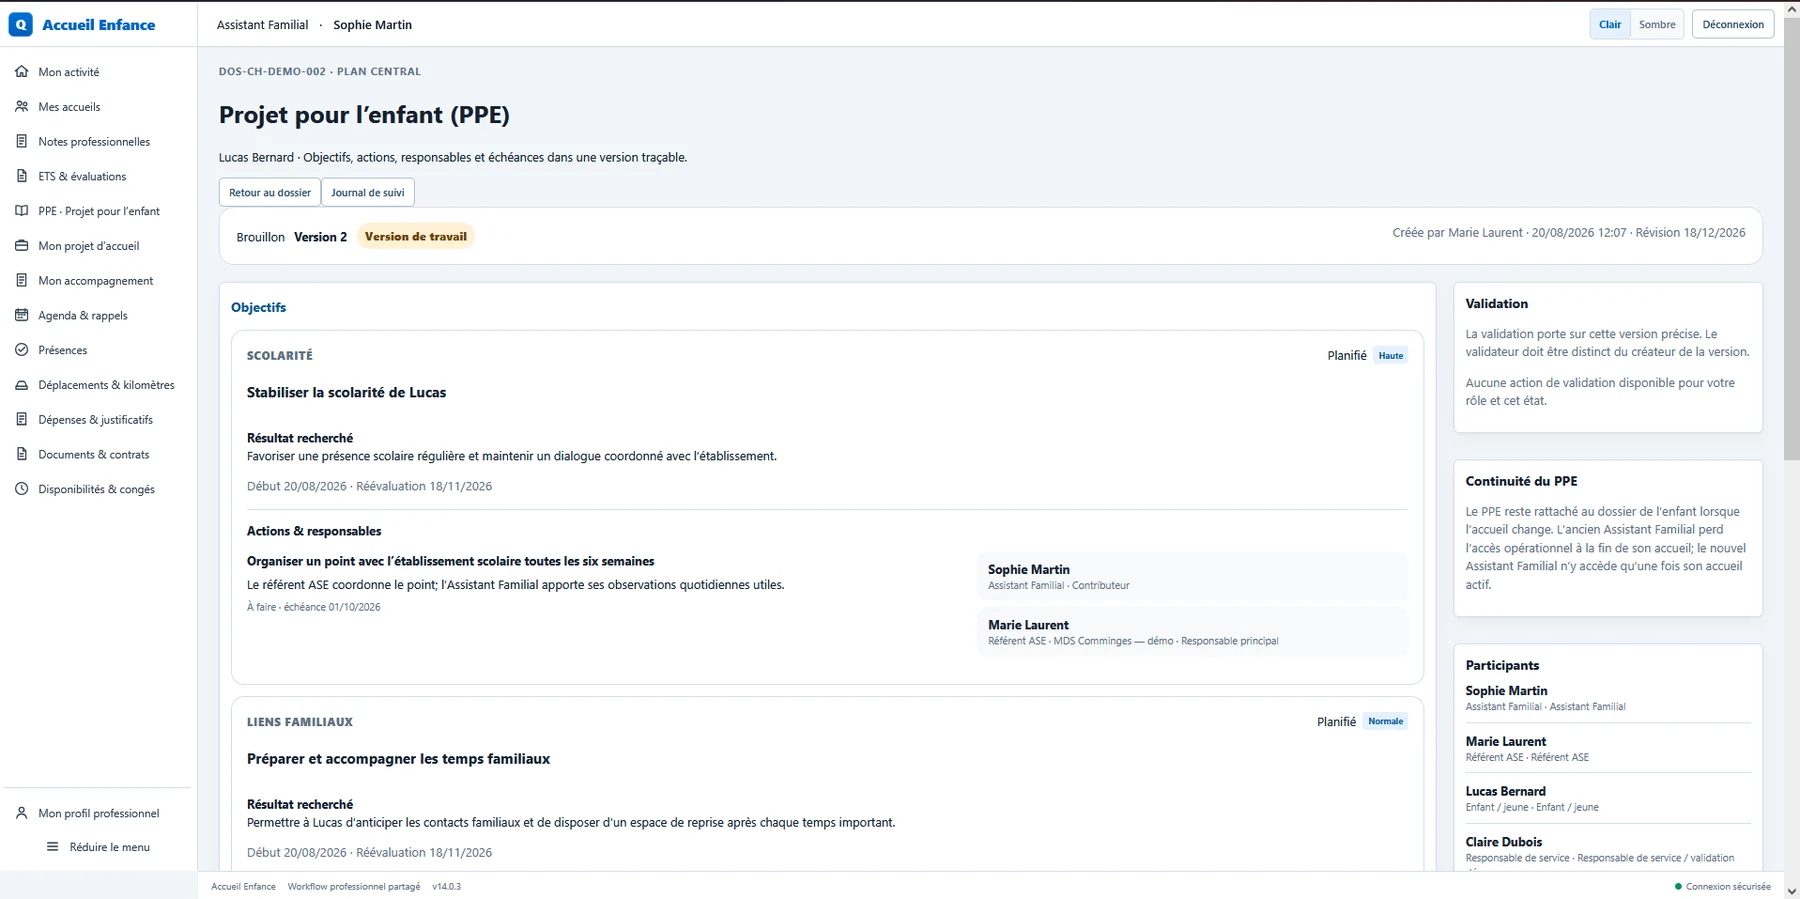1800x899 pixels.
Task: Switch to the Sombre theme
Action: (x=1657, y=25)
